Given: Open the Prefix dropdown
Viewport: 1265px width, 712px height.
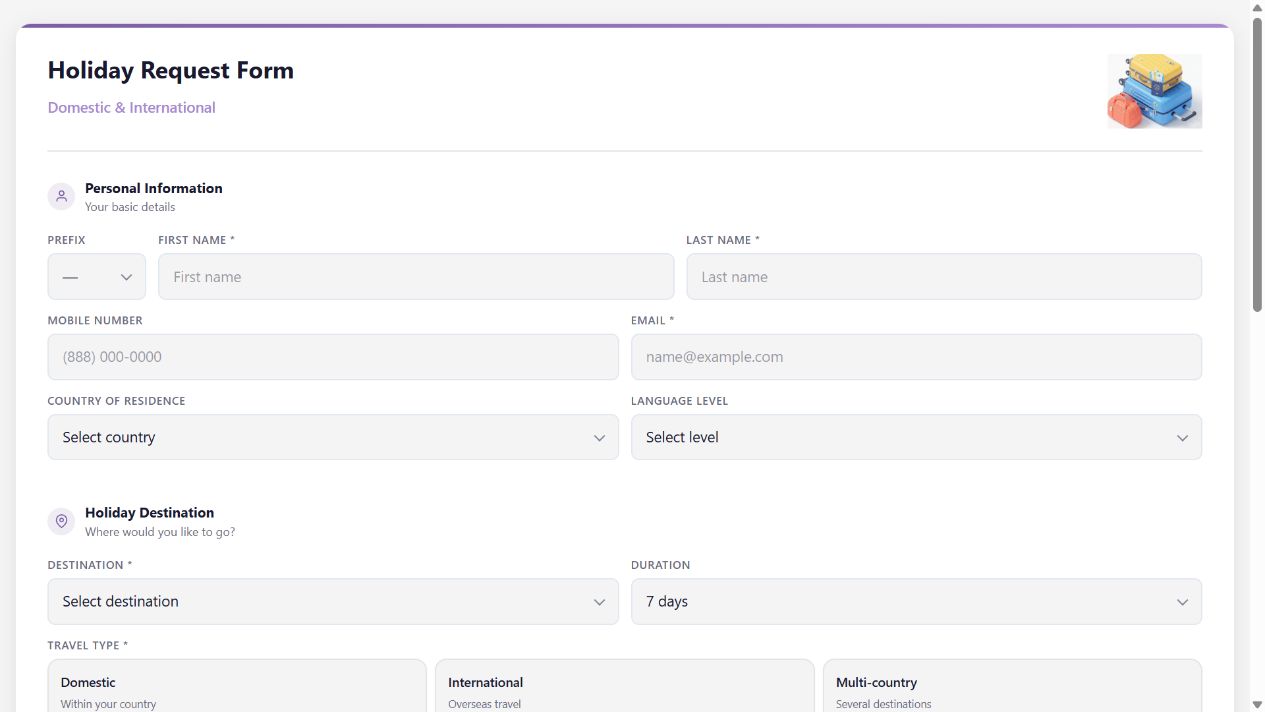Looking at the screenshot, I should (x=97, y=277).
